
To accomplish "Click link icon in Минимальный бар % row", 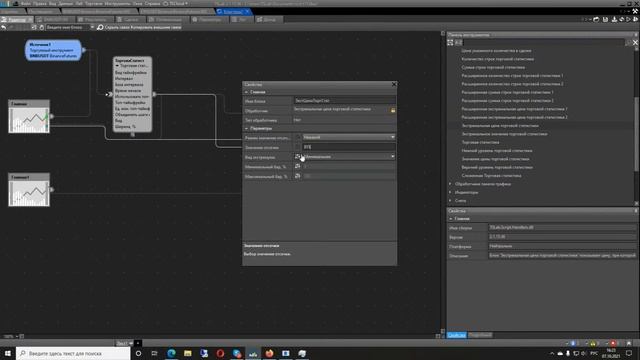I will [x=298, y=166].
